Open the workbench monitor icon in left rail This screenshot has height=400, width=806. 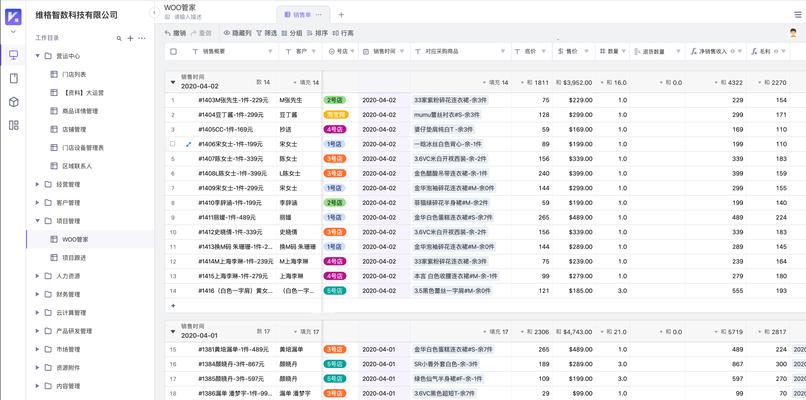14,55
